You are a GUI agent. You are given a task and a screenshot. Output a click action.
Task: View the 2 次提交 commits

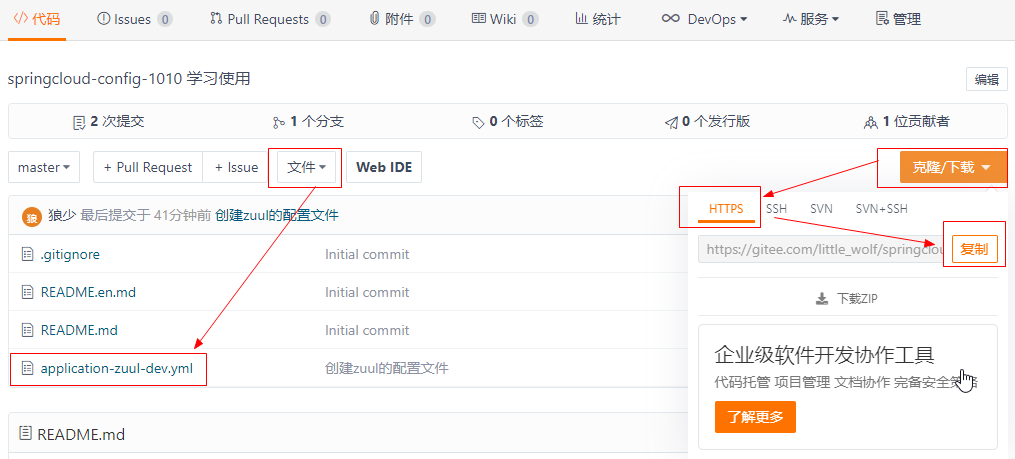tap(108, 121)
